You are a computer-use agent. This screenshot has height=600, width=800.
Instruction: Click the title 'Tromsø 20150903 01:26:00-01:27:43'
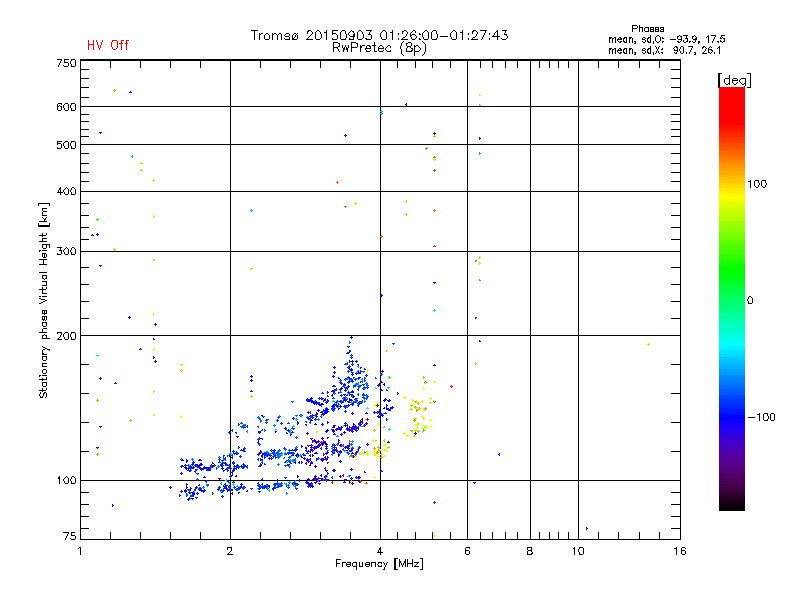coord(380,35)
